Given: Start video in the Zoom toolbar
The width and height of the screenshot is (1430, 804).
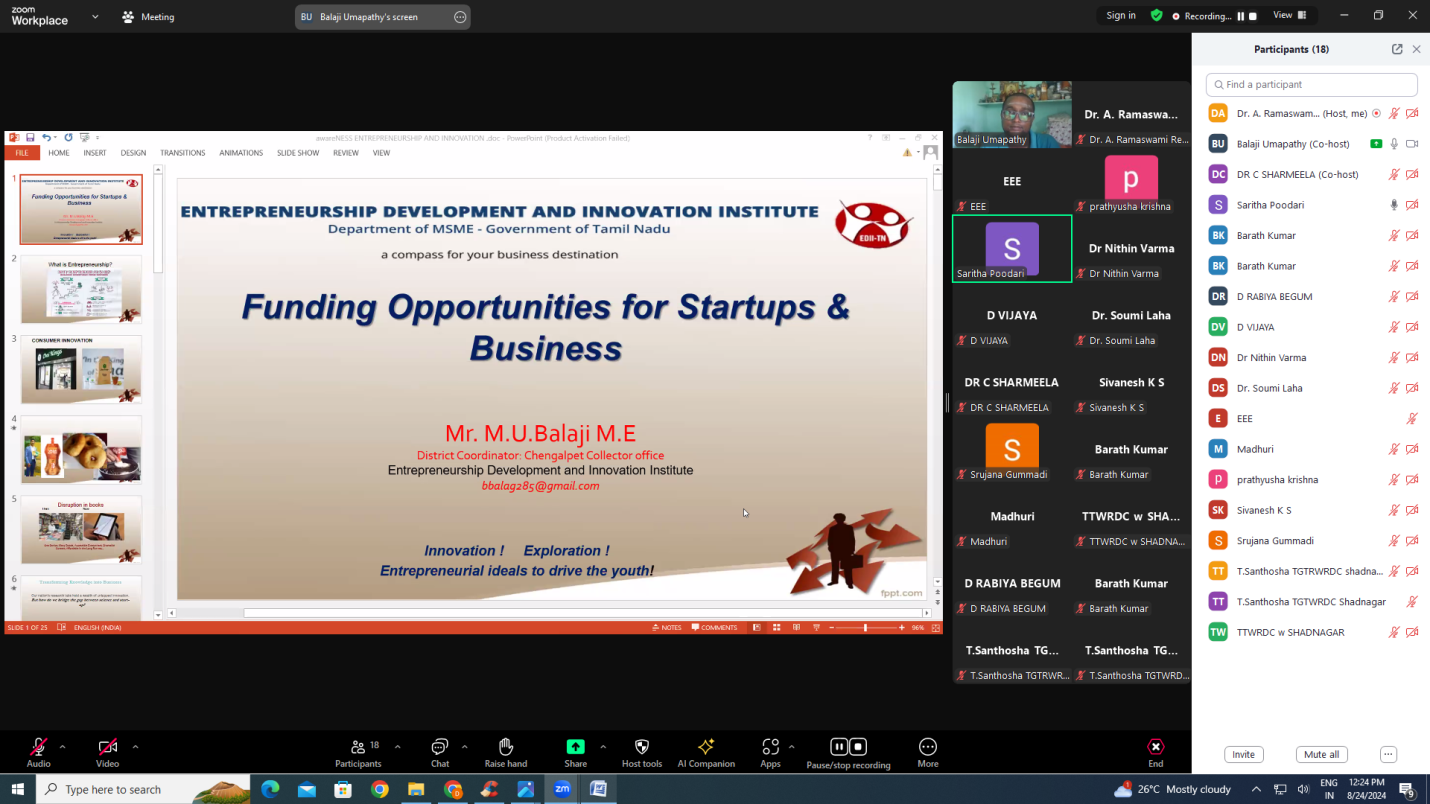Looking at the screenshot, I should 107,747.
